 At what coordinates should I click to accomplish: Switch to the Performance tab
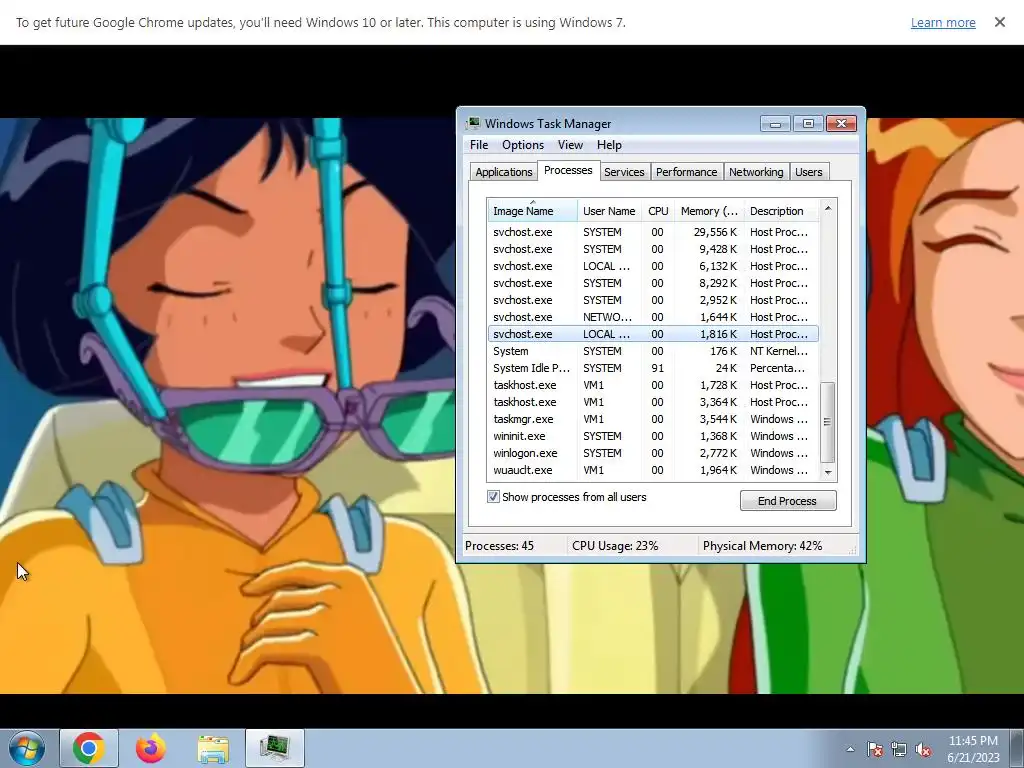click(x=686, y=172)
